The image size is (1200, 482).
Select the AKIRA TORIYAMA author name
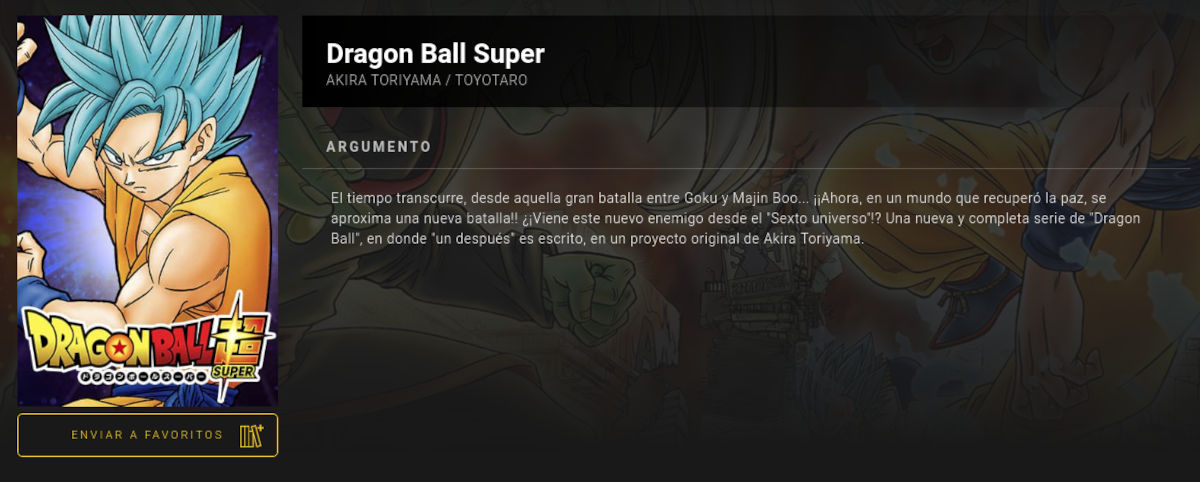(383, 80)
